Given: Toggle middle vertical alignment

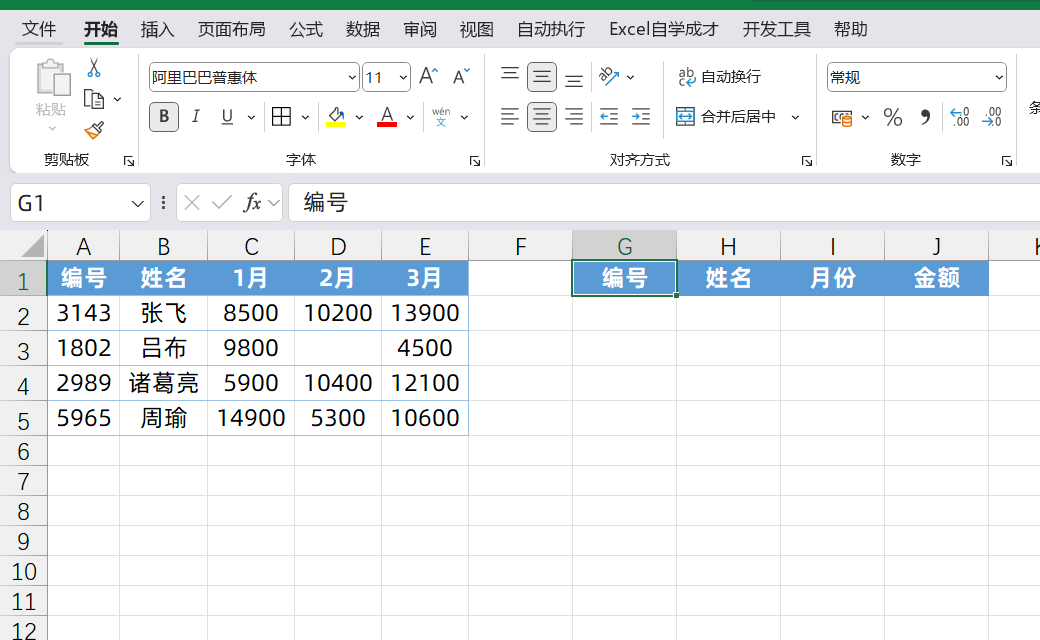Looking at the screenshot, I should (x=542, y=77).
